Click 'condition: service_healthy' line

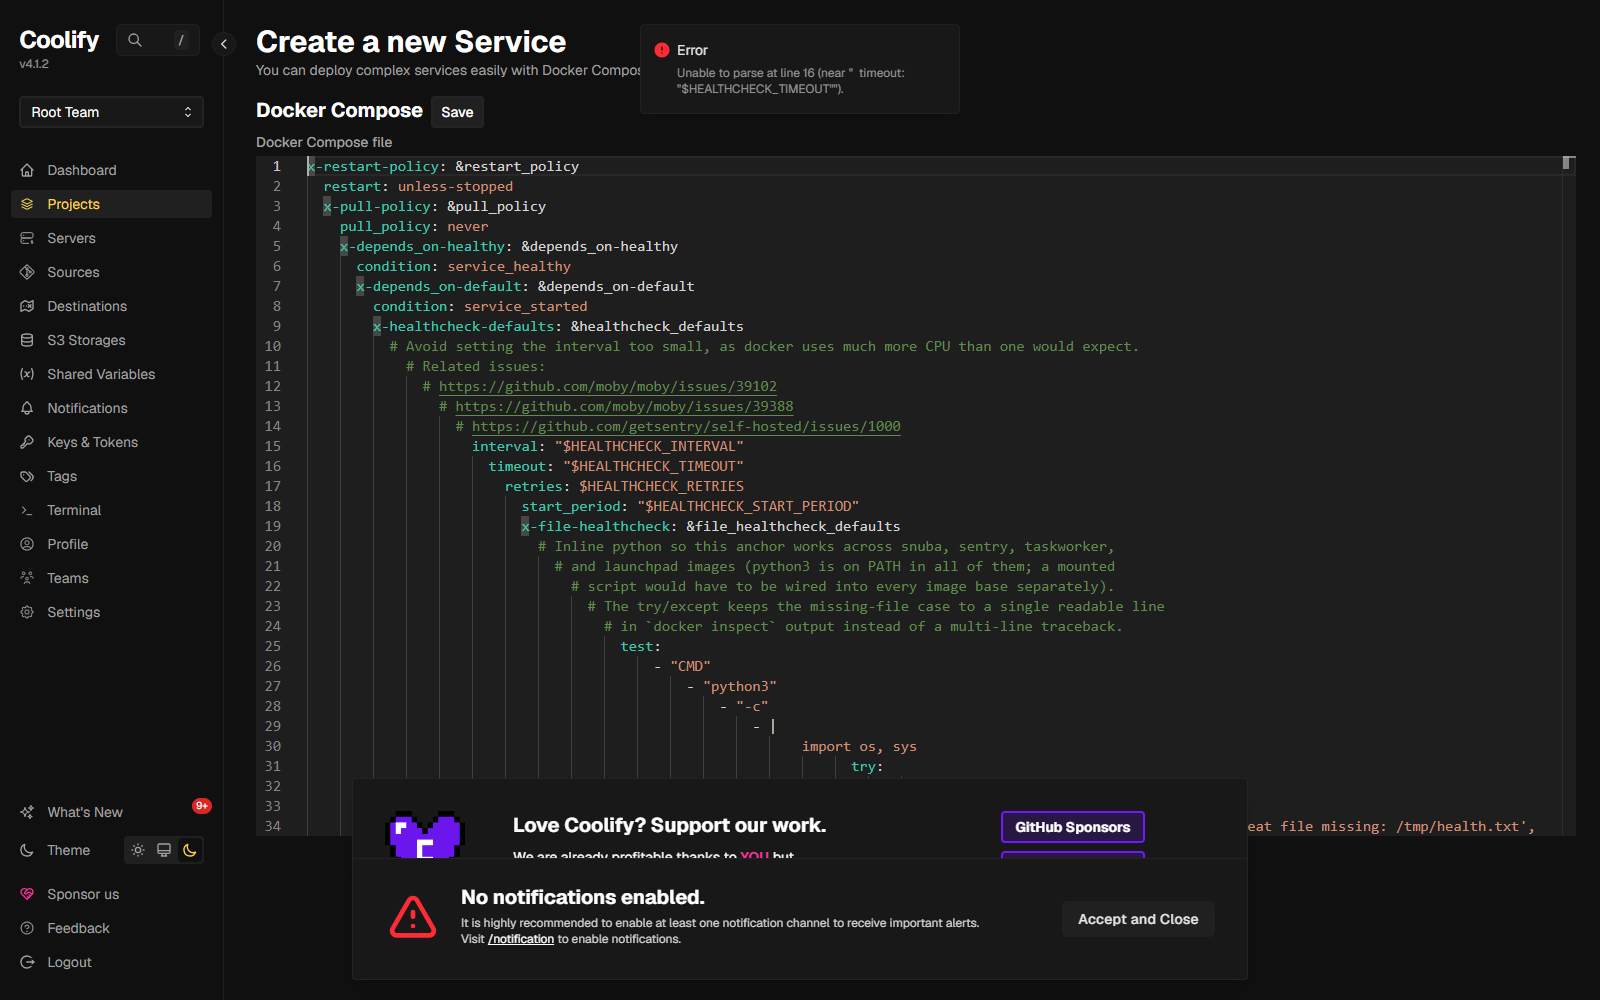click(x=464, y=266)
